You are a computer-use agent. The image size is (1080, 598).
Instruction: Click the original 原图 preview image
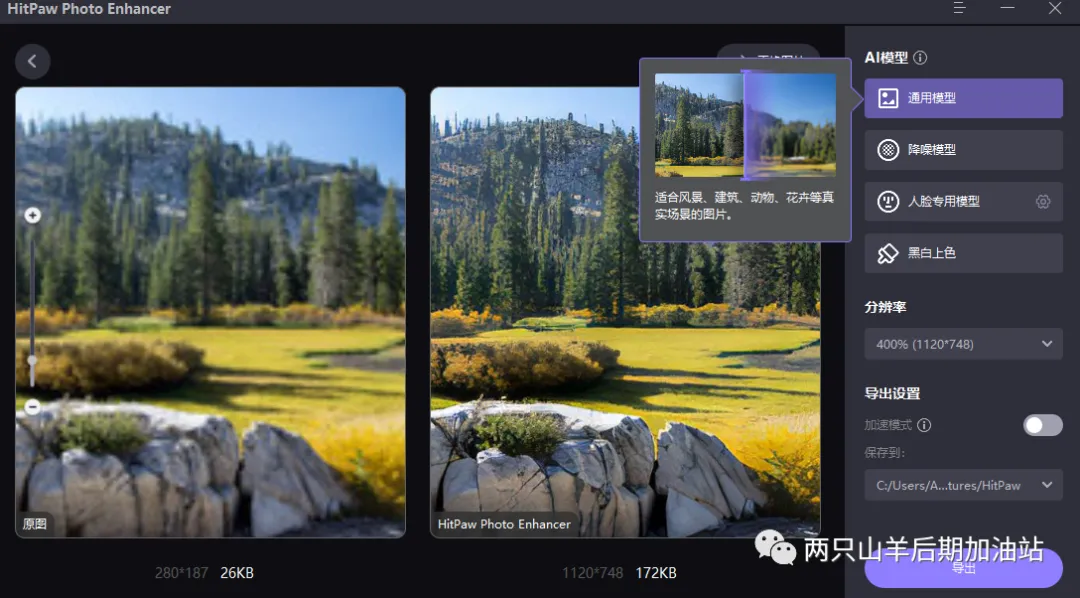coord(210,312)
